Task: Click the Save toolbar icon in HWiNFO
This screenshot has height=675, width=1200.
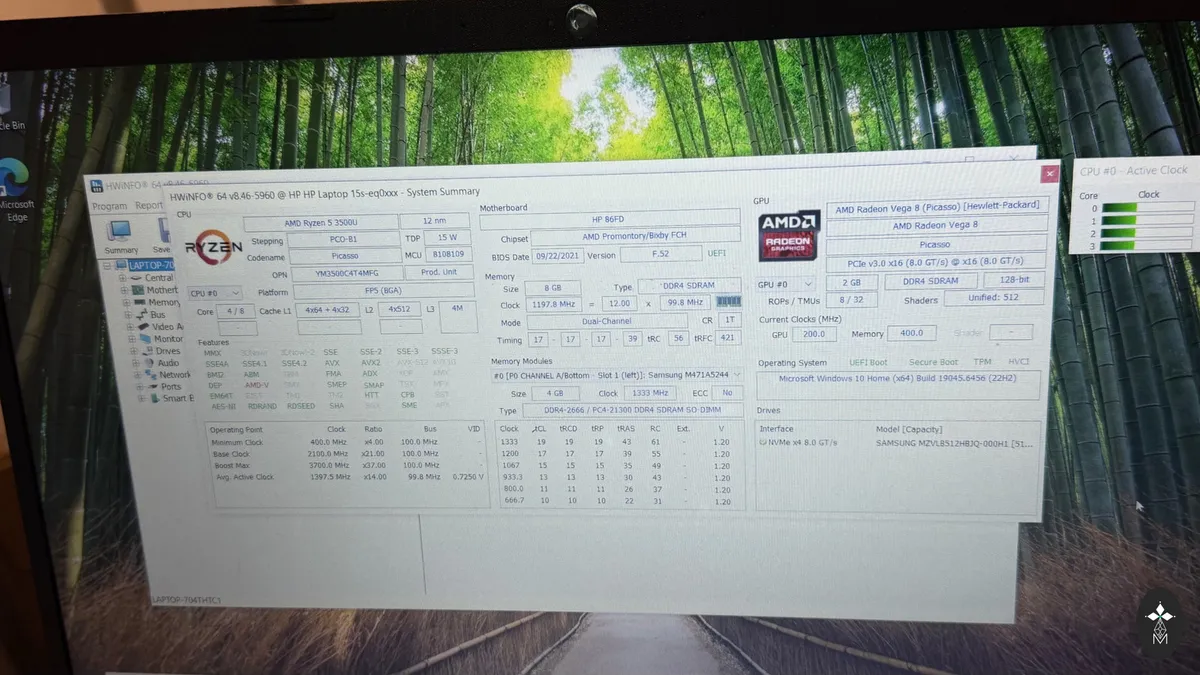Action: tap(161, 236)
